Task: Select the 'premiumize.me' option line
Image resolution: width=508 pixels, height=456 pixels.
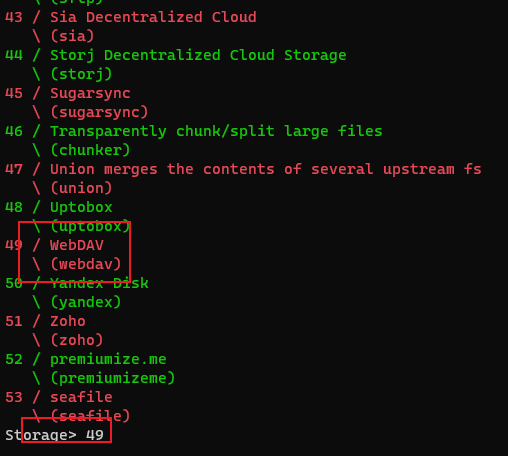Action: [86, 359]
